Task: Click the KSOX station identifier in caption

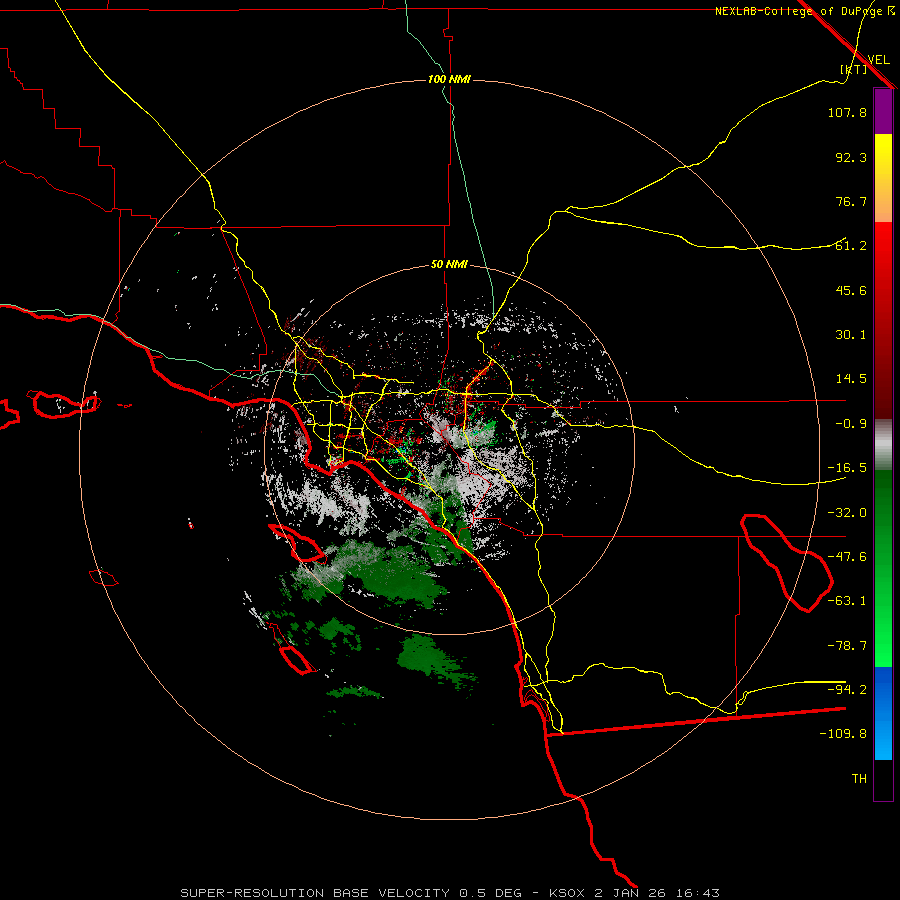Action: click(x=568, y=893)
